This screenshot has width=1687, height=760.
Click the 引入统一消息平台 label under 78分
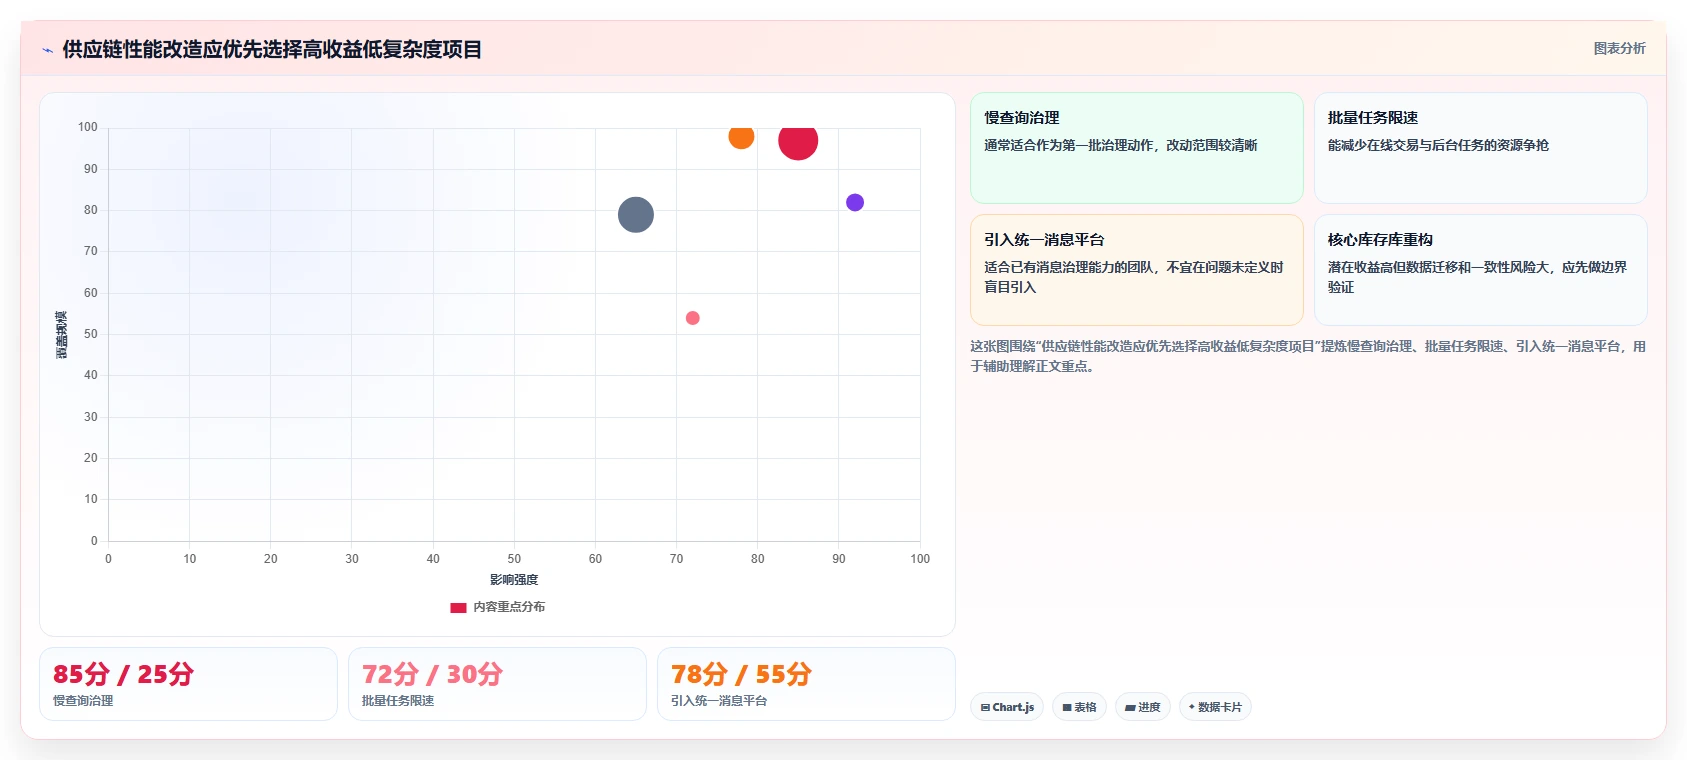pyautogui.click(x=719, y=701)
